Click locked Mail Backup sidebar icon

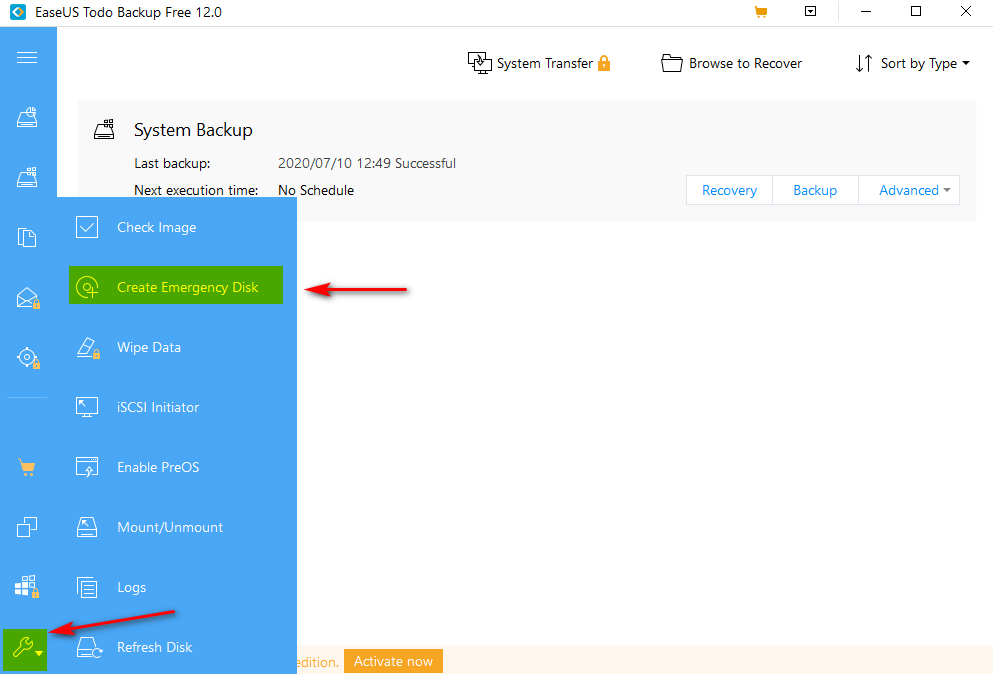[x=28, y=298]
